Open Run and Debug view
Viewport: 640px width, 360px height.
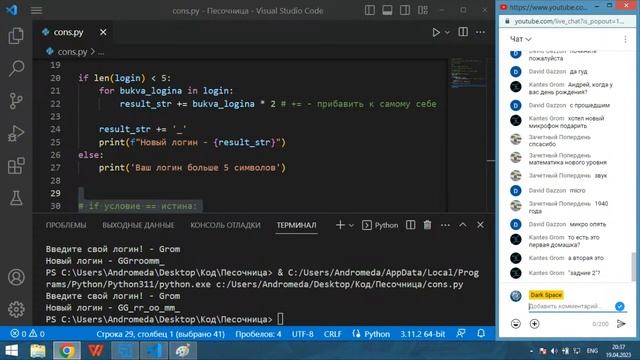click(x=16, y=133)
